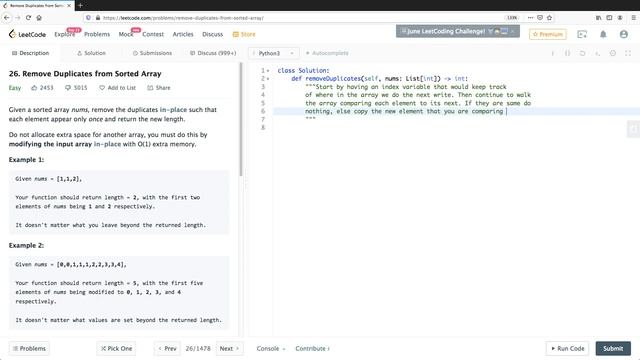This screenshot has height=360, width=640.
Task: Open the Discuss nav item
Action: pyautogui.click(x=213, y=34)
